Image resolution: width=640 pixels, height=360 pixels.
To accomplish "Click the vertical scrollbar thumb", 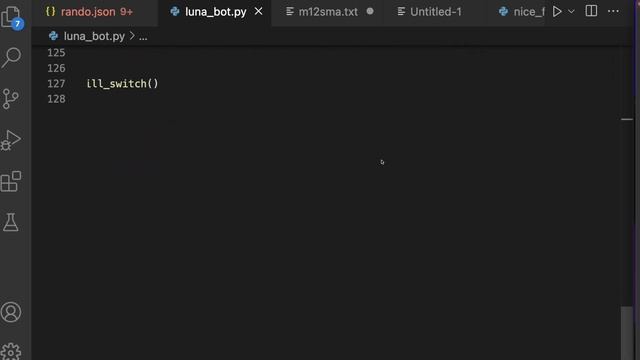I will [627, 333].
